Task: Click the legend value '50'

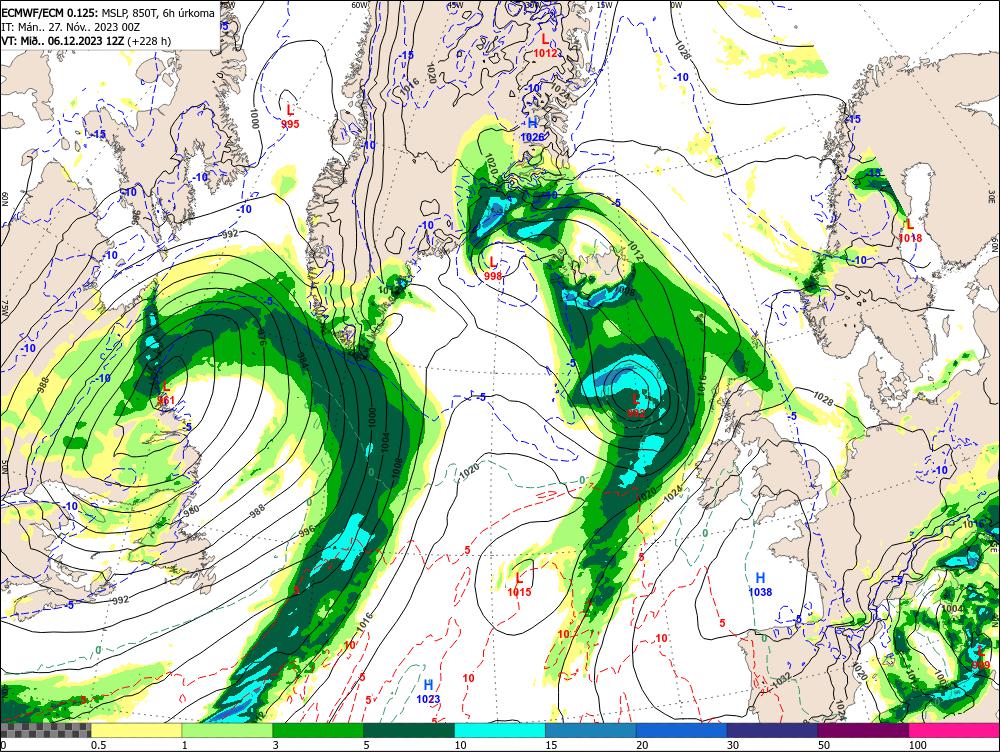Action: (x=824, y=745)
